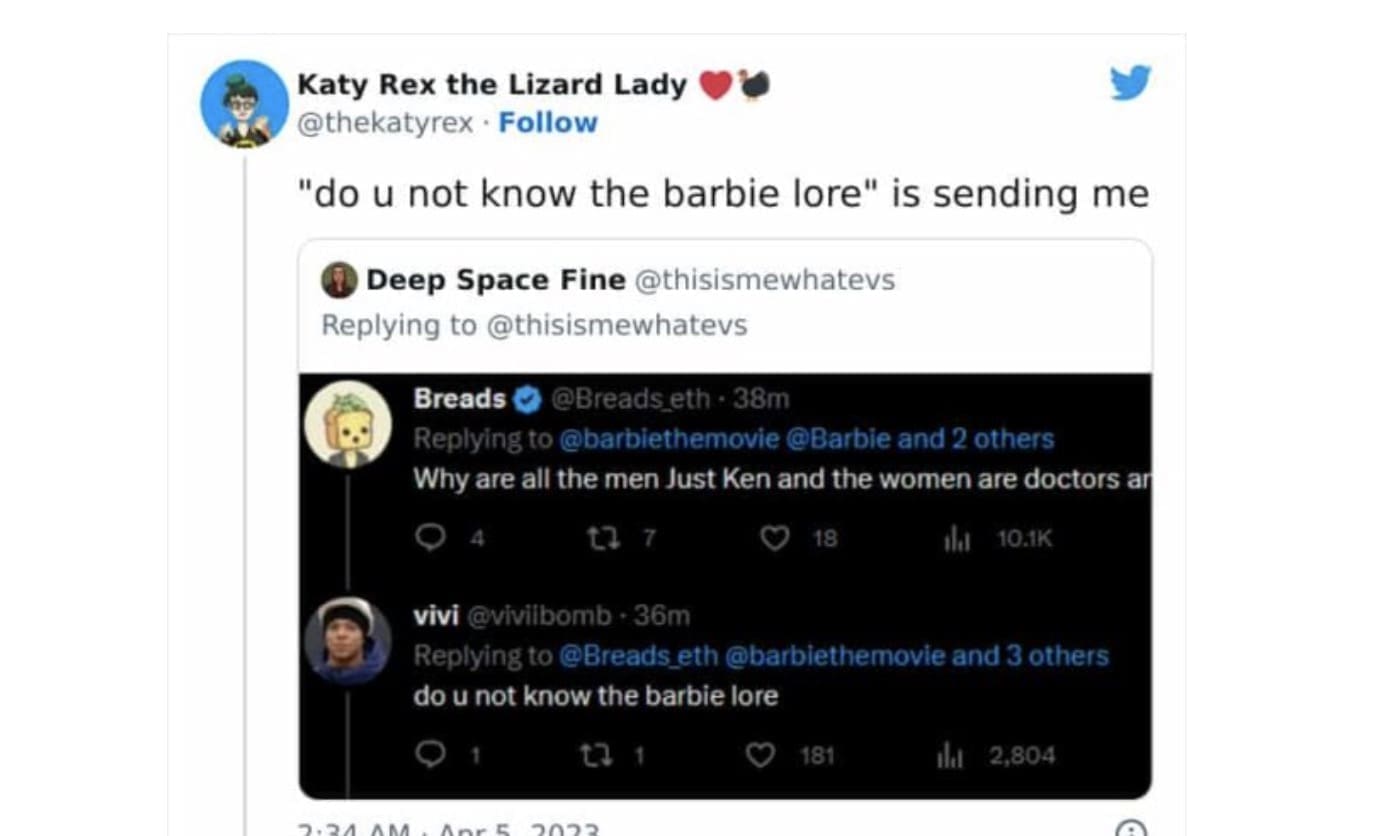Follow @thekatyrex via Follow link
This screenshot has width=1396, height=836.
pyautogui.click(x=548, y=123)
